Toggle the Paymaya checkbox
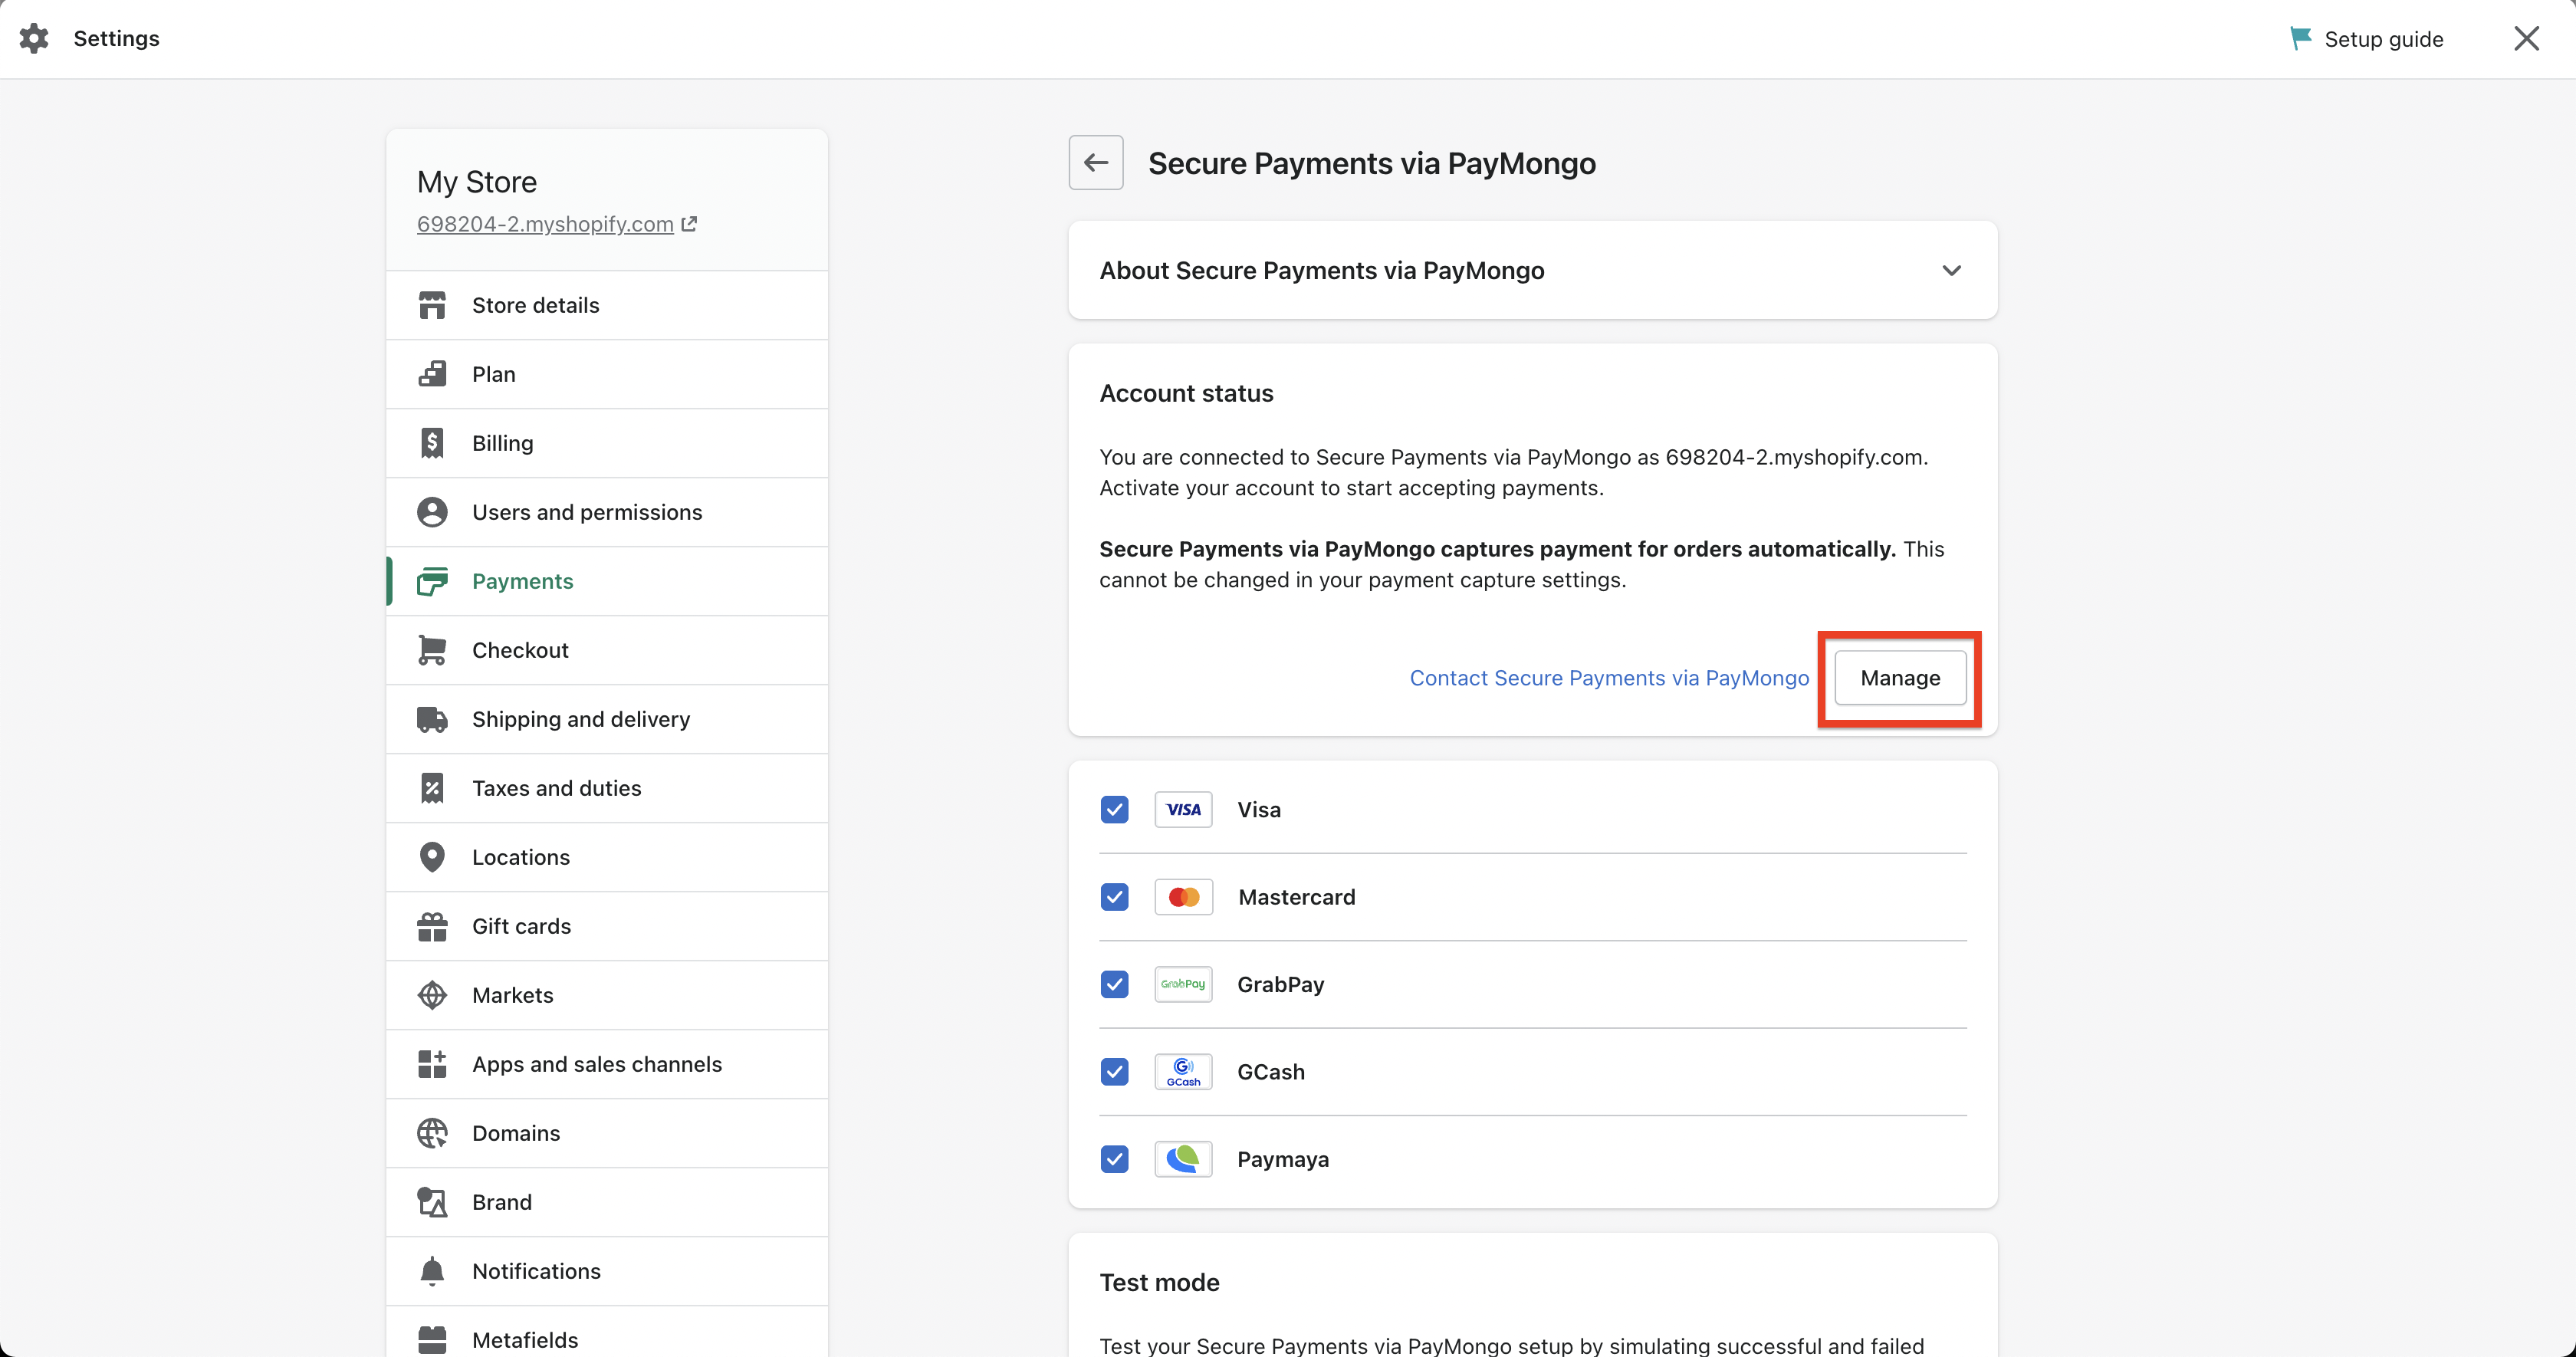The image size is (2576, 1357). (1114, 1159)
